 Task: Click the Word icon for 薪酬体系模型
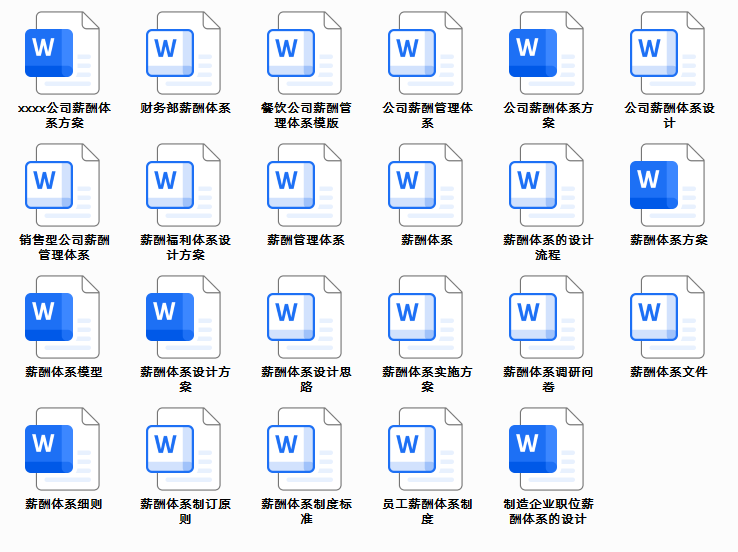click(62, 317)
